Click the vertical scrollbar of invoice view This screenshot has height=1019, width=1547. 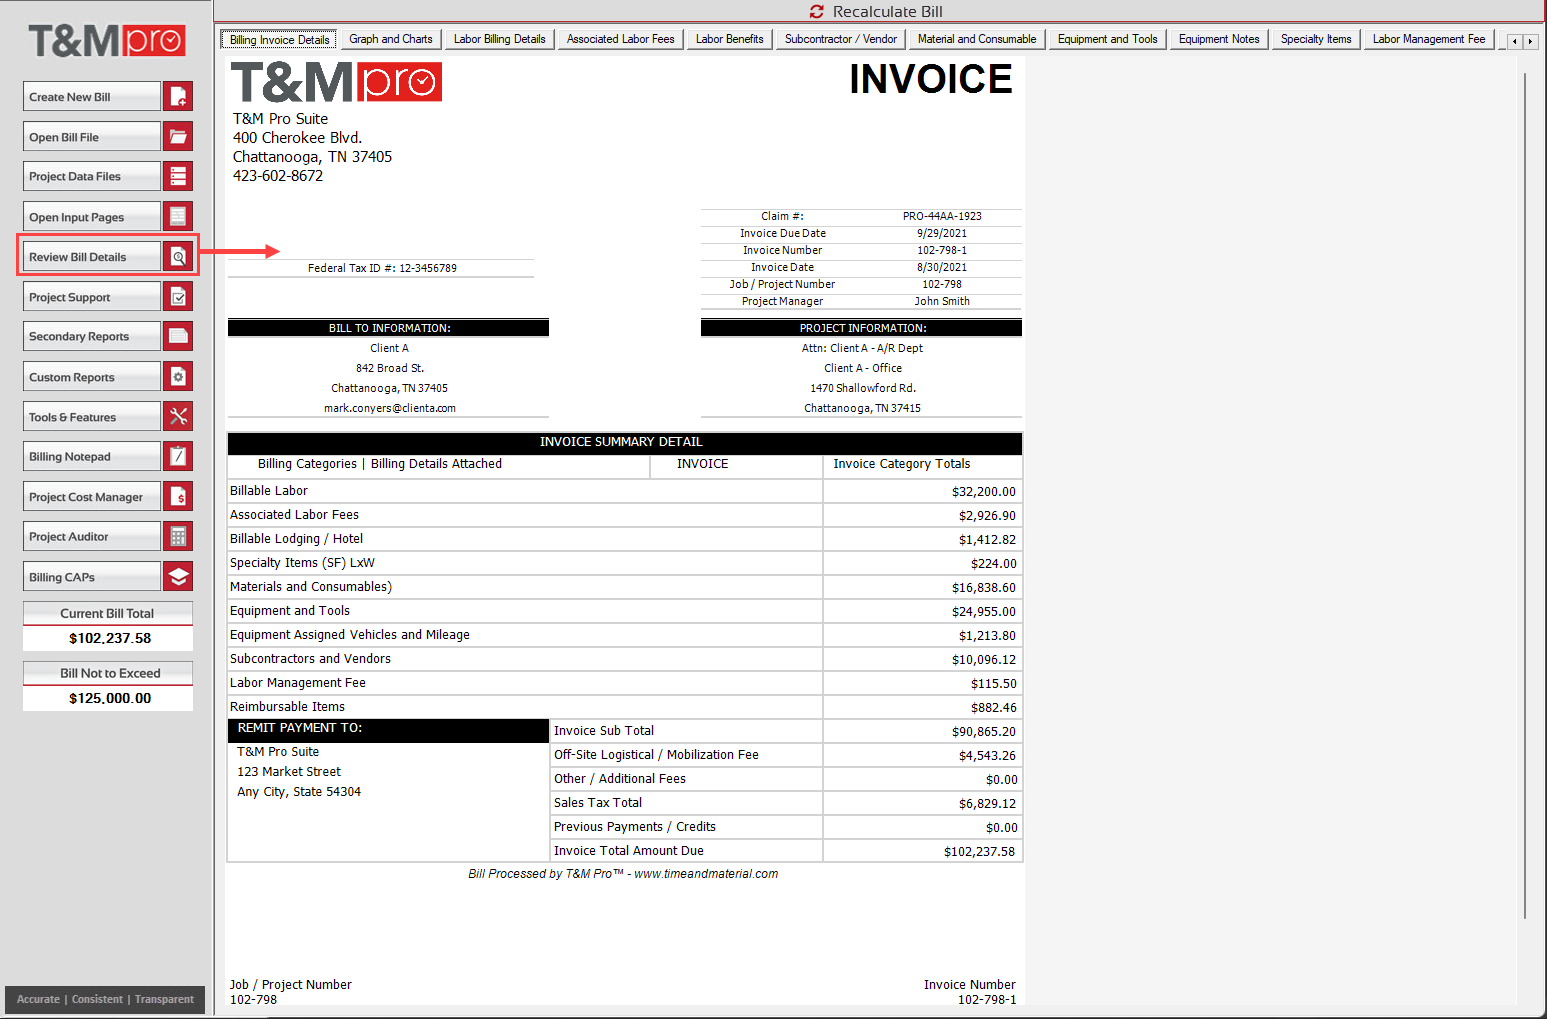(1525, 495)
